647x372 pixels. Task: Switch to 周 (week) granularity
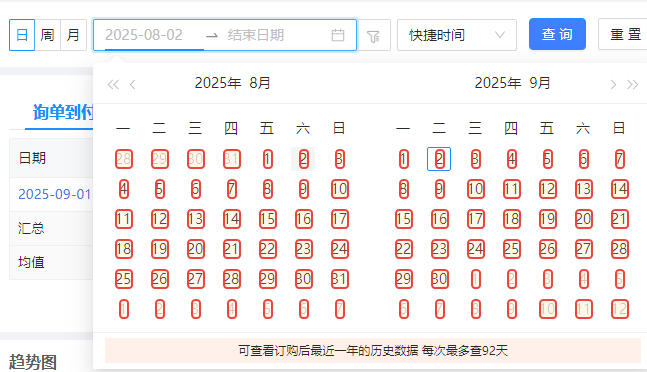click(x=47, y=35)
